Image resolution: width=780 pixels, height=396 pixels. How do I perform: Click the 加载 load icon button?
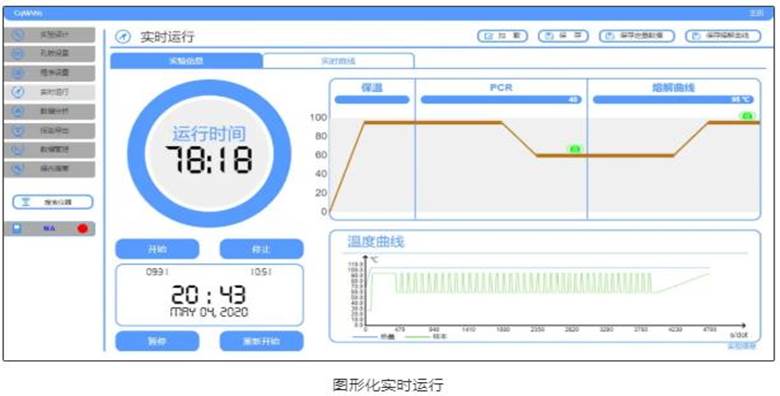click(x=502, y=36)
